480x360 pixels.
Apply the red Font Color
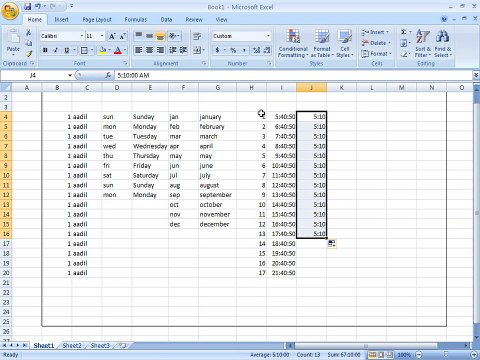pyautogui.click(x=118, y=50)
